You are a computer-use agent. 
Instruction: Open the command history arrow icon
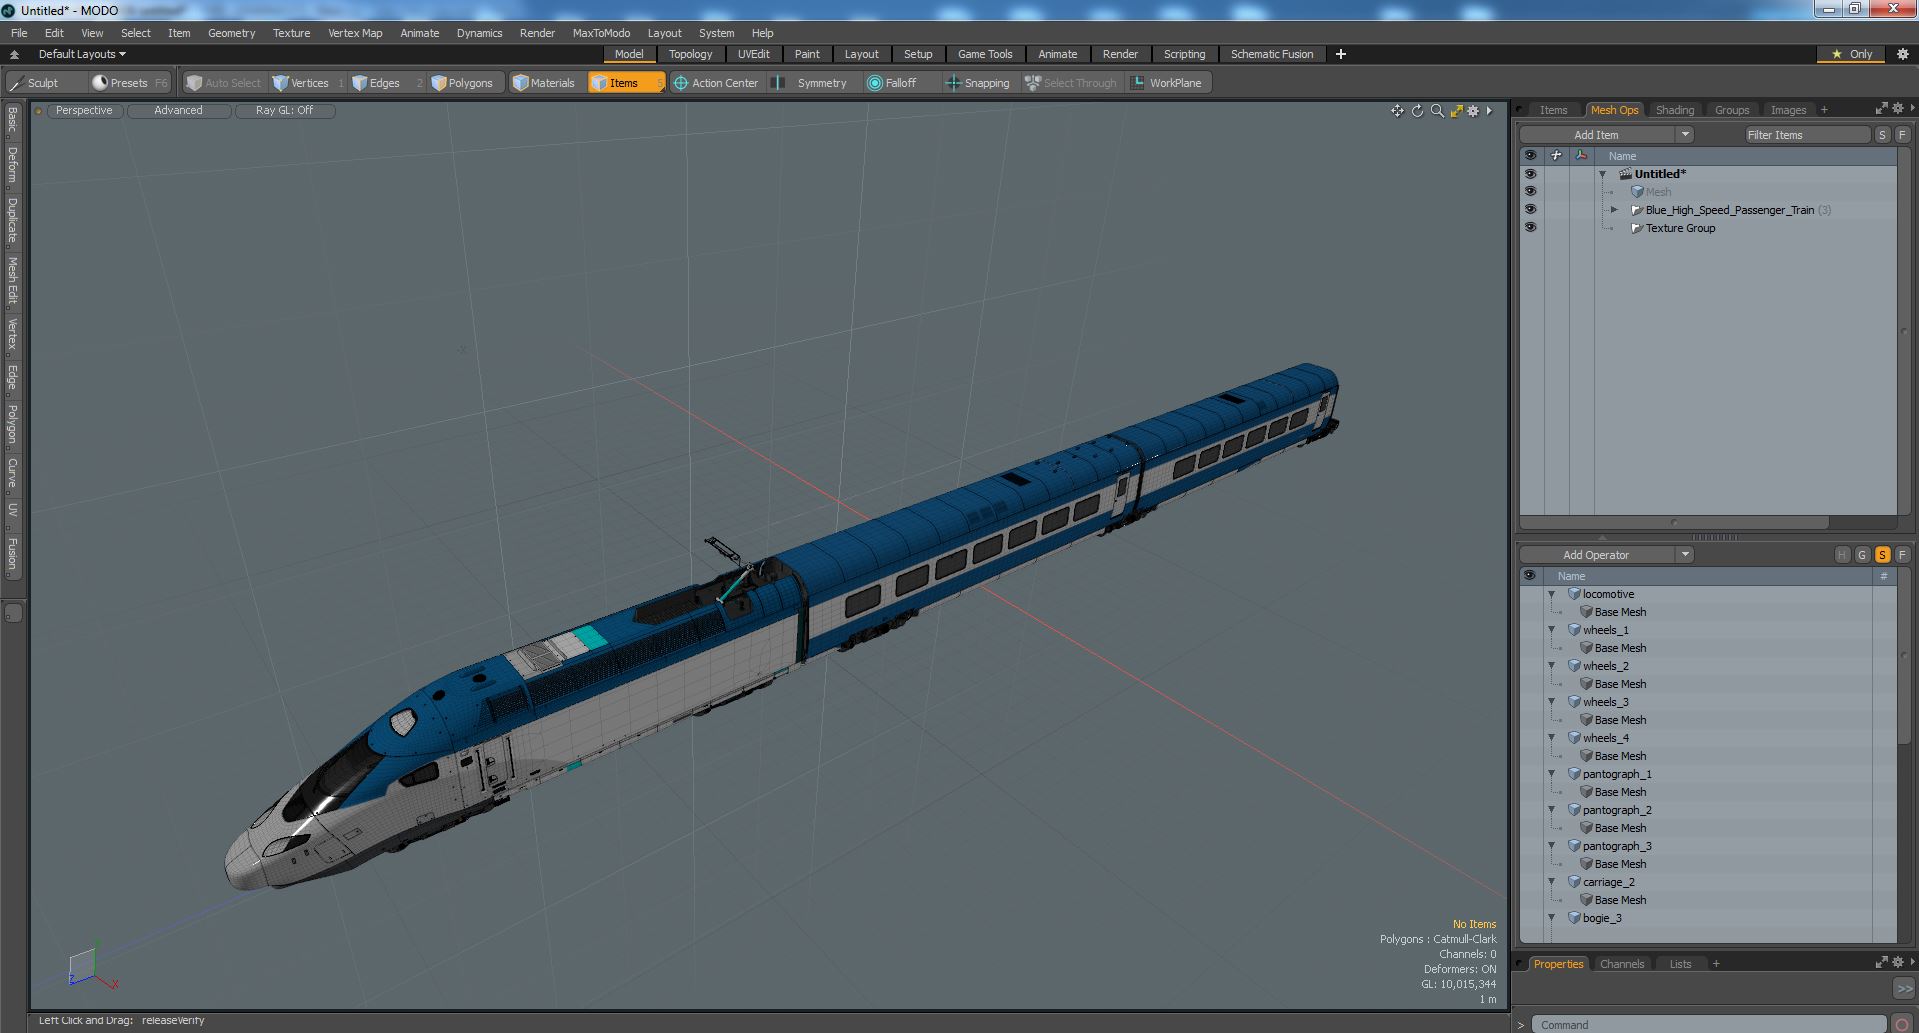tap(1521, 1025)
